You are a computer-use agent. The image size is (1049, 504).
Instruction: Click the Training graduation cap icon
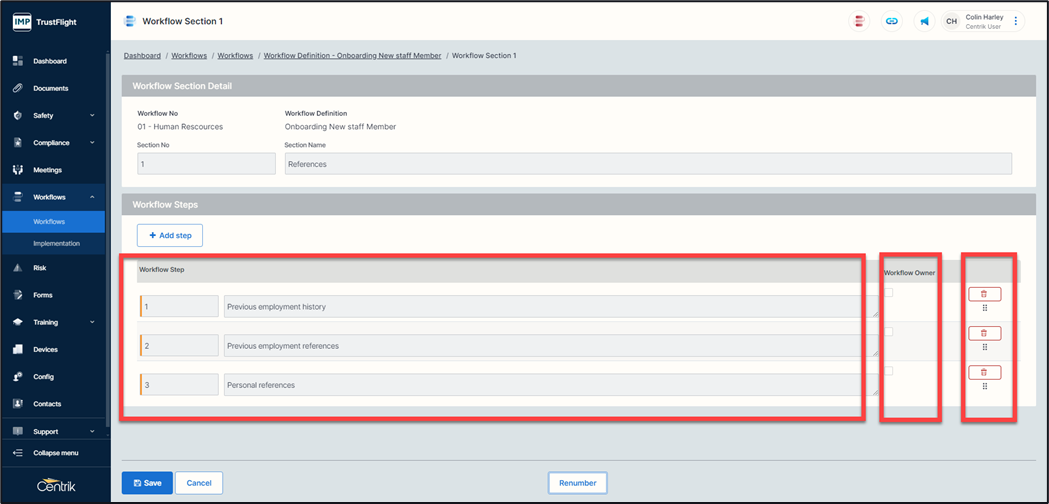18,322
